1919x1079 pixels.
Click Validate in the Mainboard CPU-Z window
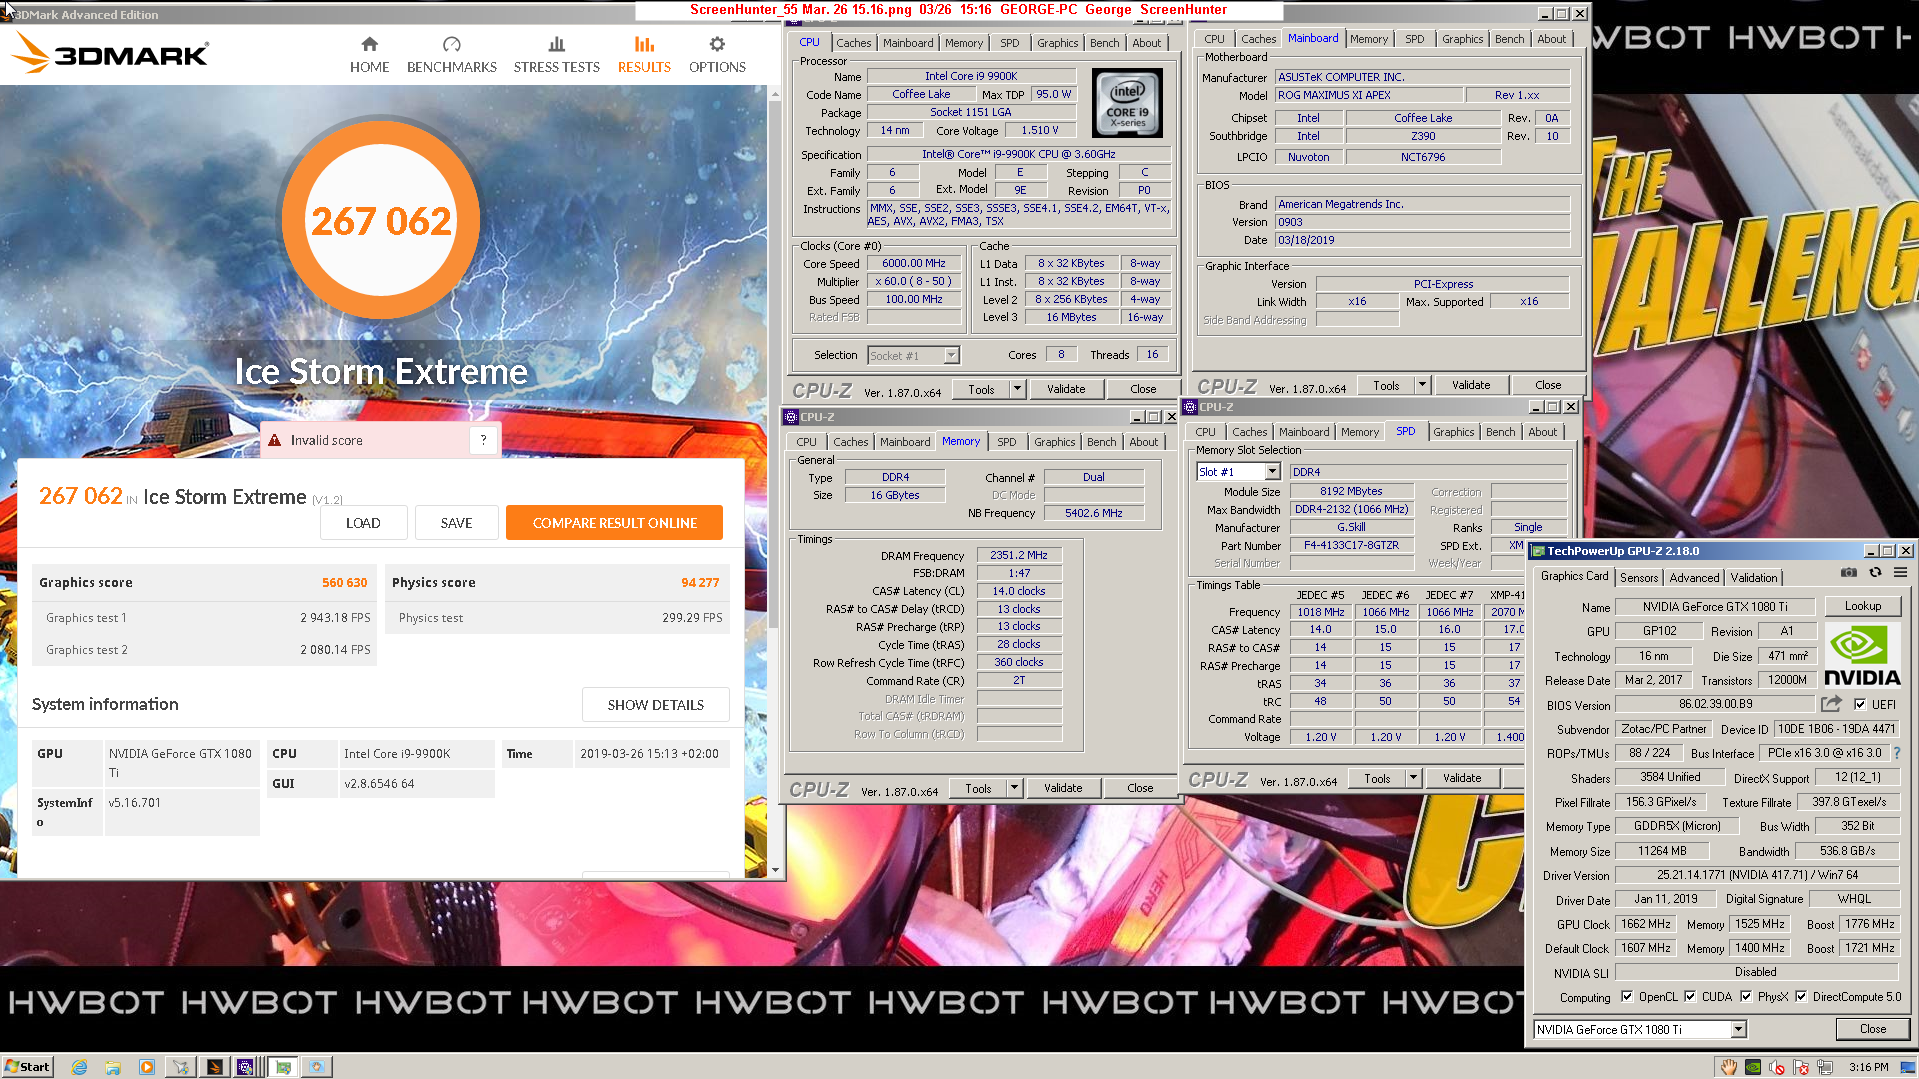click(x=1470, y=385)
